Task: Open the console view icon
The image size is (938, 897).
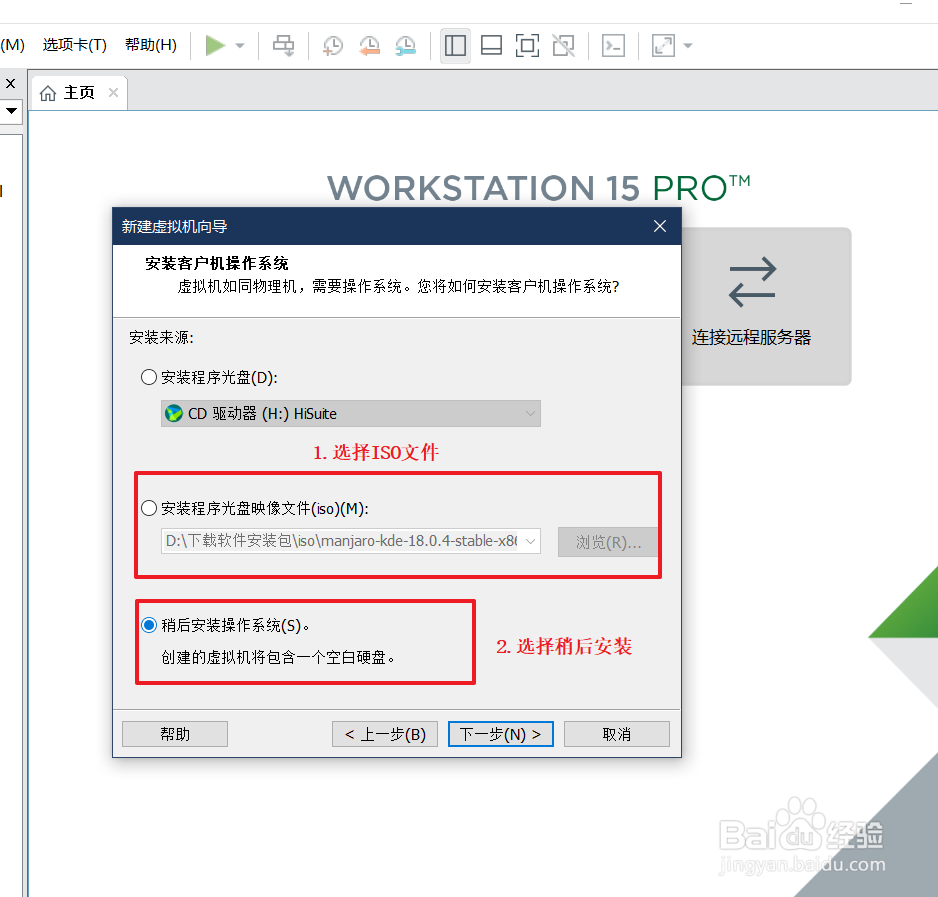Action: click(613, 45)
